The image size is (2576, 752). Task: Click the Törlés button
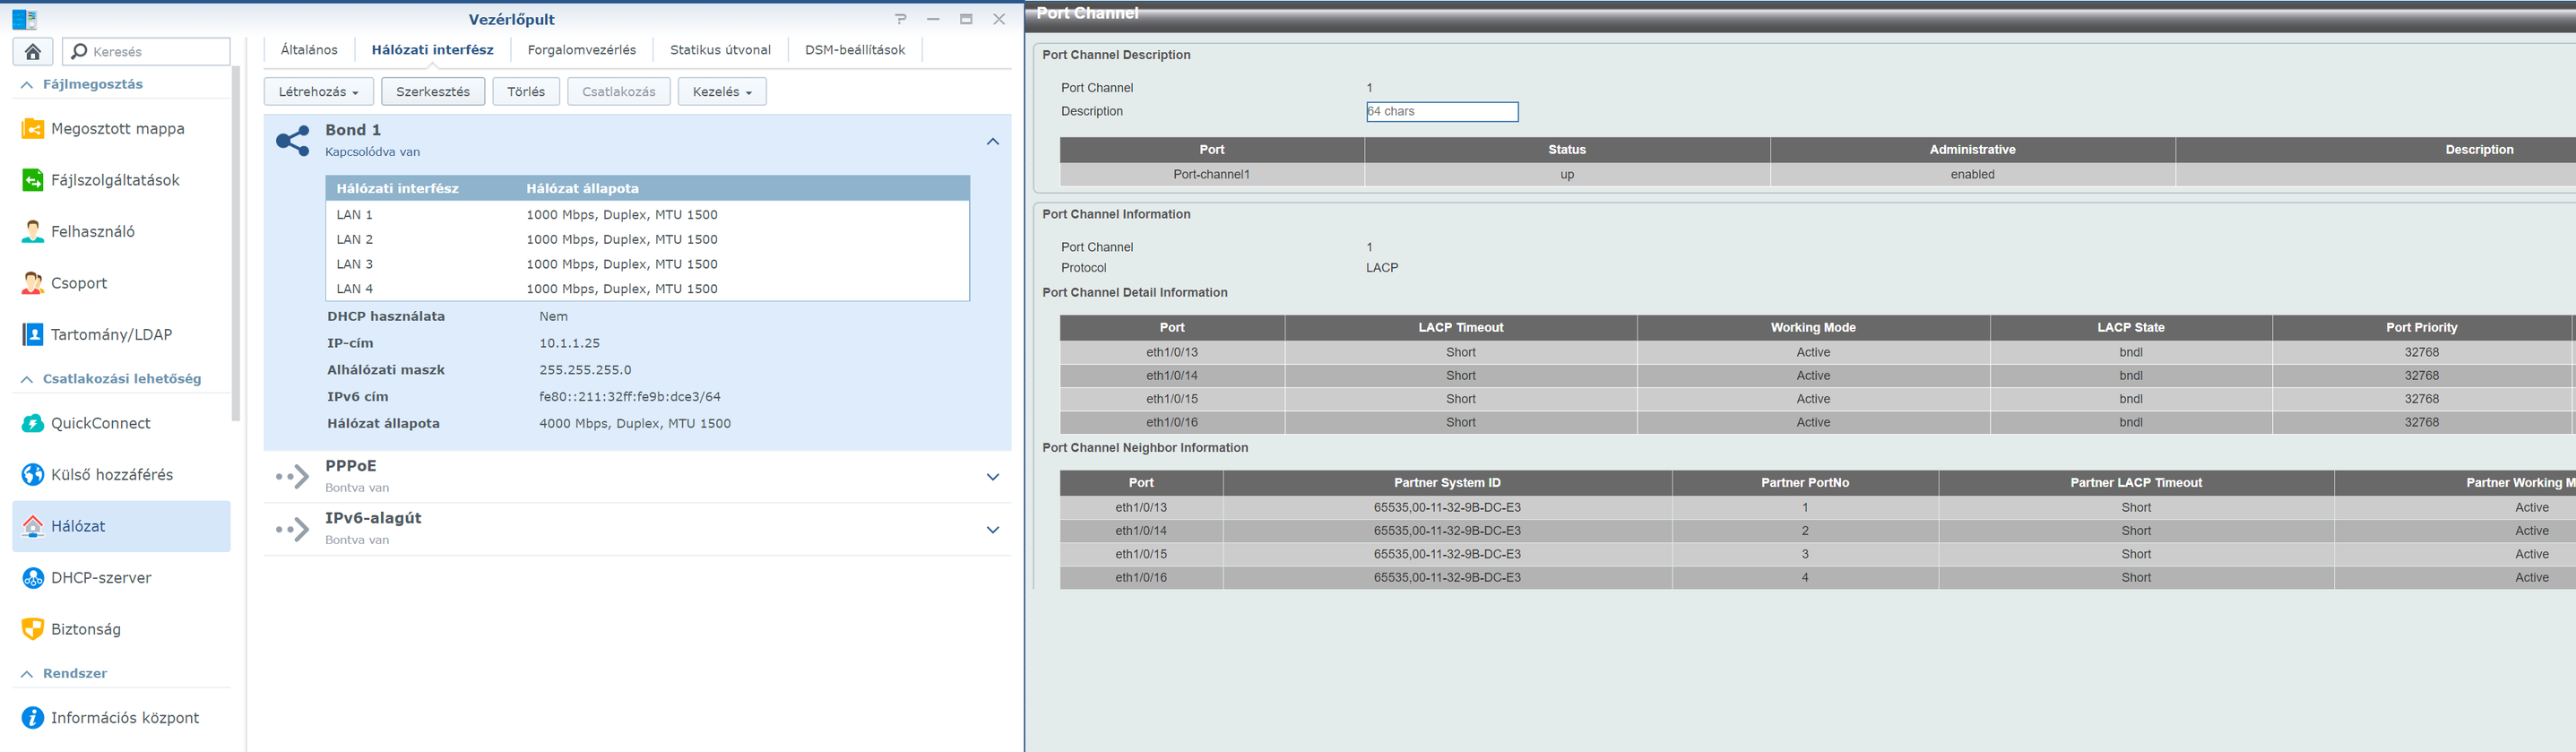[526, 92]
